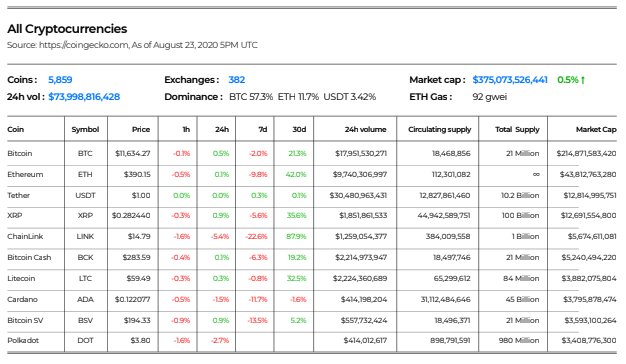Sort by the 24h volume column header
626x364 pixels.
click(x=366, y=129)
